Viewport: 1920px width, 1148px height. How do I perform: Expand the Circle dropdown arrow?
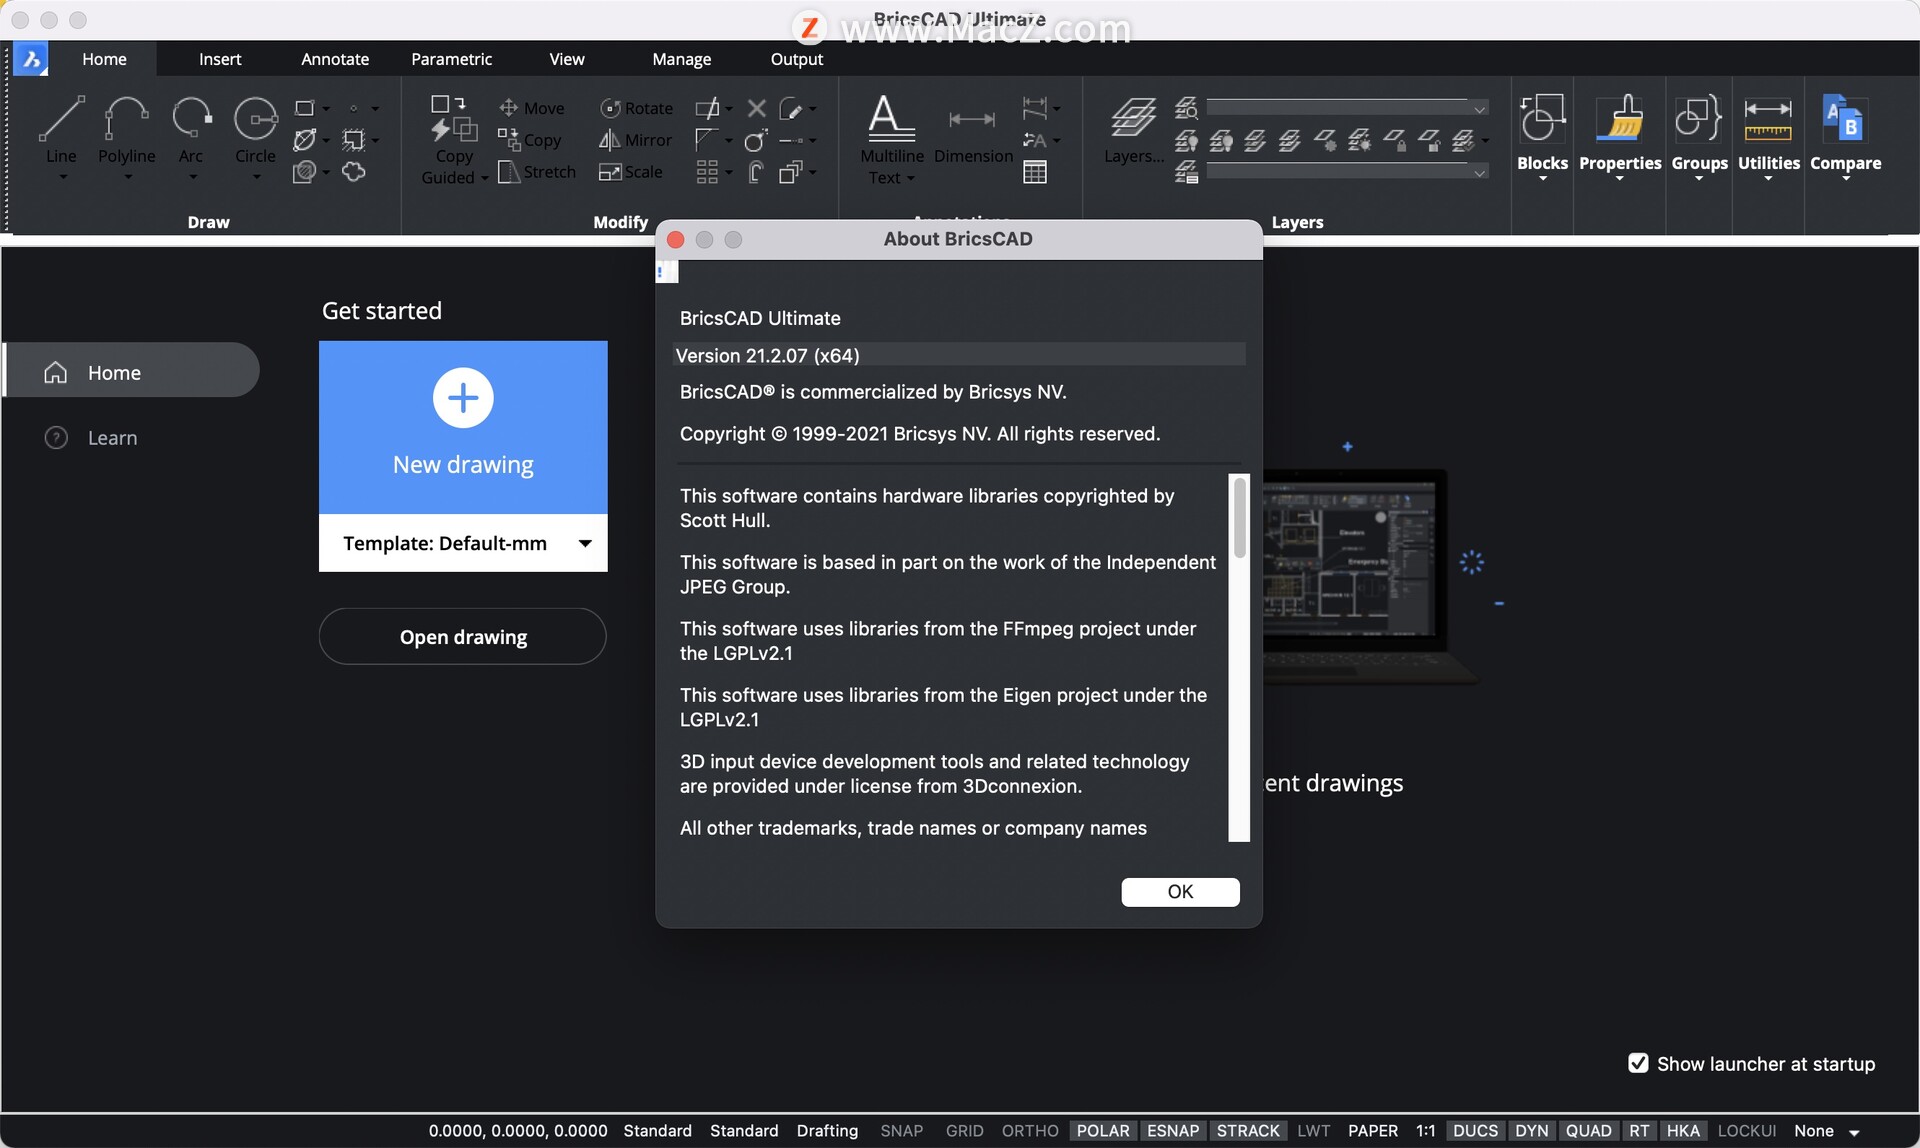click(x=256, y=177)
